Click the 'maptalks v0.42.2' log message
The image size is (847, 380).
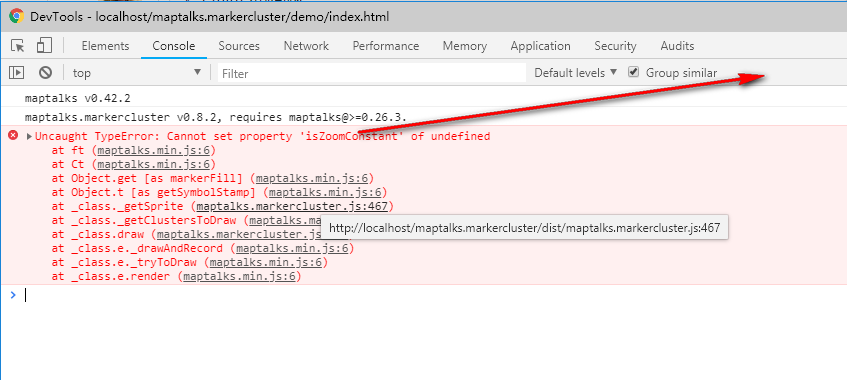77,98
